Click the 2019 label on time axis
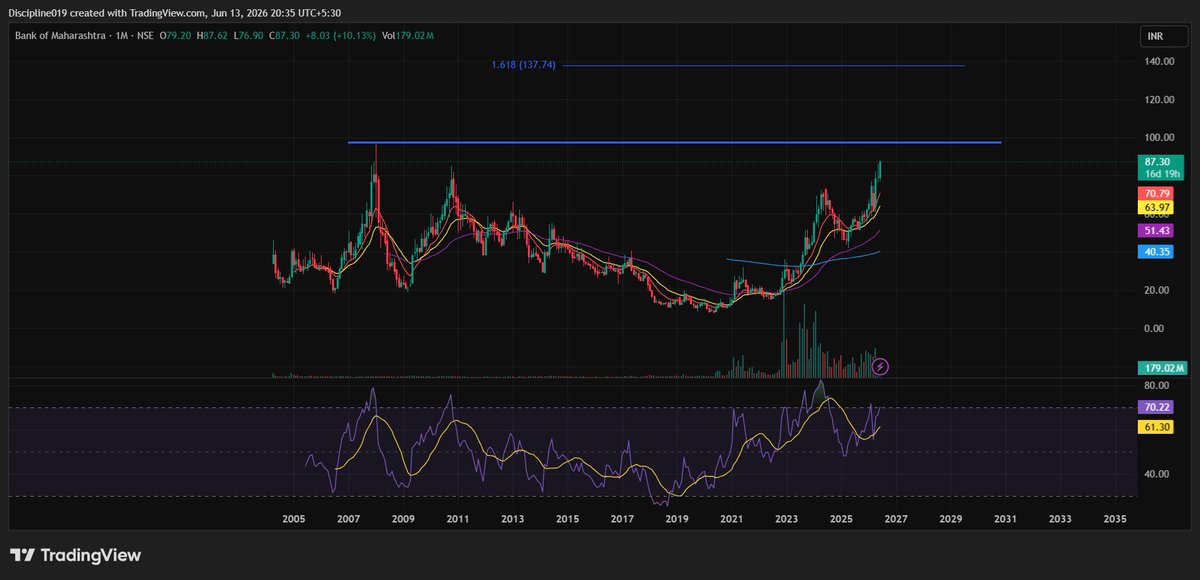The image size is (1200, 580). click(x=677, y=519)
